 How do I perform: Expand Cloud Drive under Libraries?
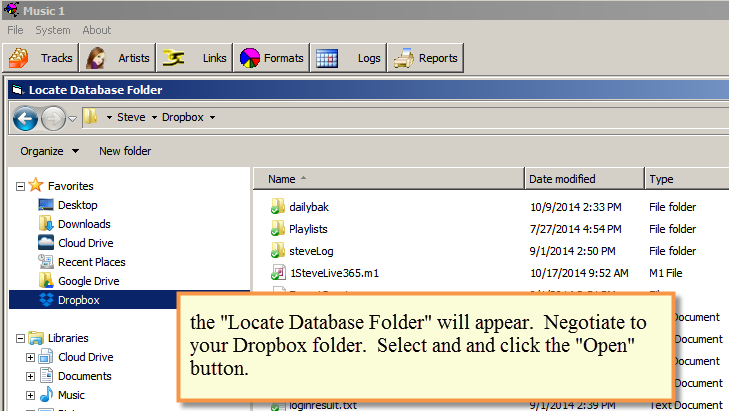click(x=30, y=358)
